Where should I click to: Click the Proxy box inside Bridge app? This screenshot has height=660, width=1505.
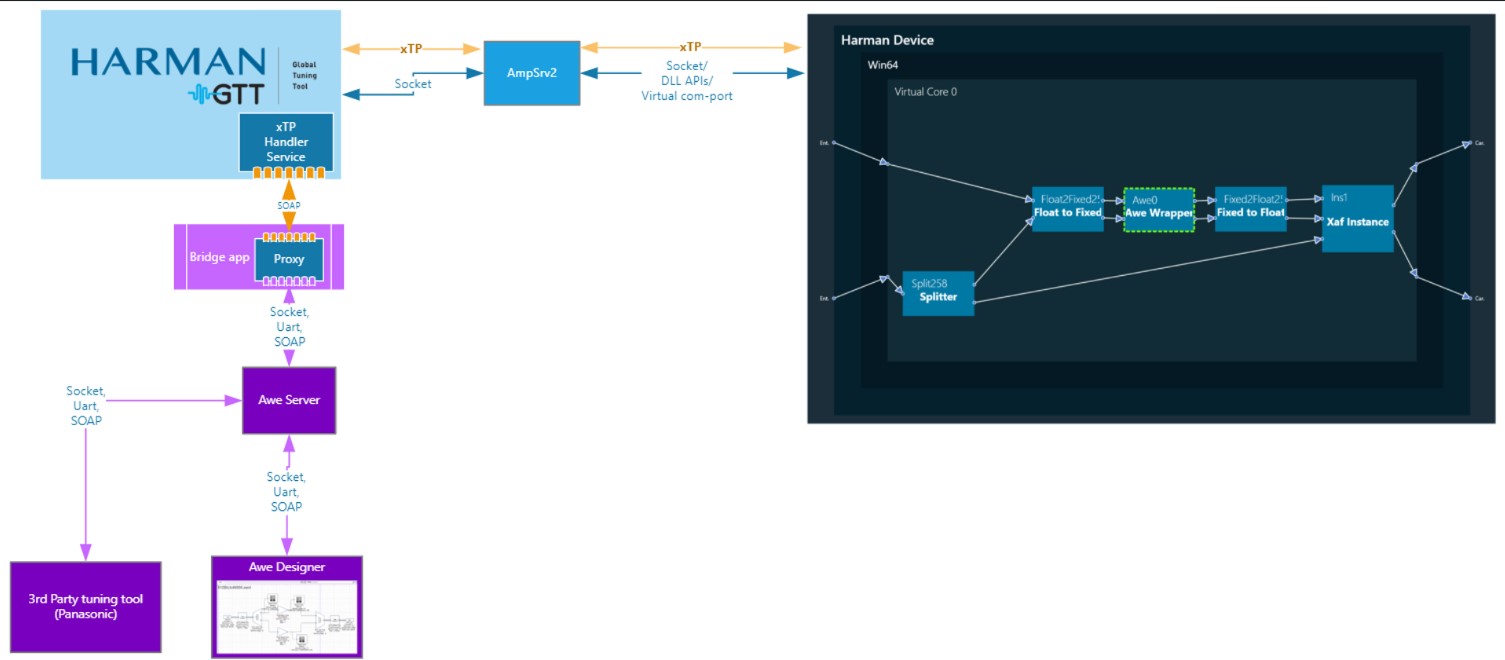point(289,259)
